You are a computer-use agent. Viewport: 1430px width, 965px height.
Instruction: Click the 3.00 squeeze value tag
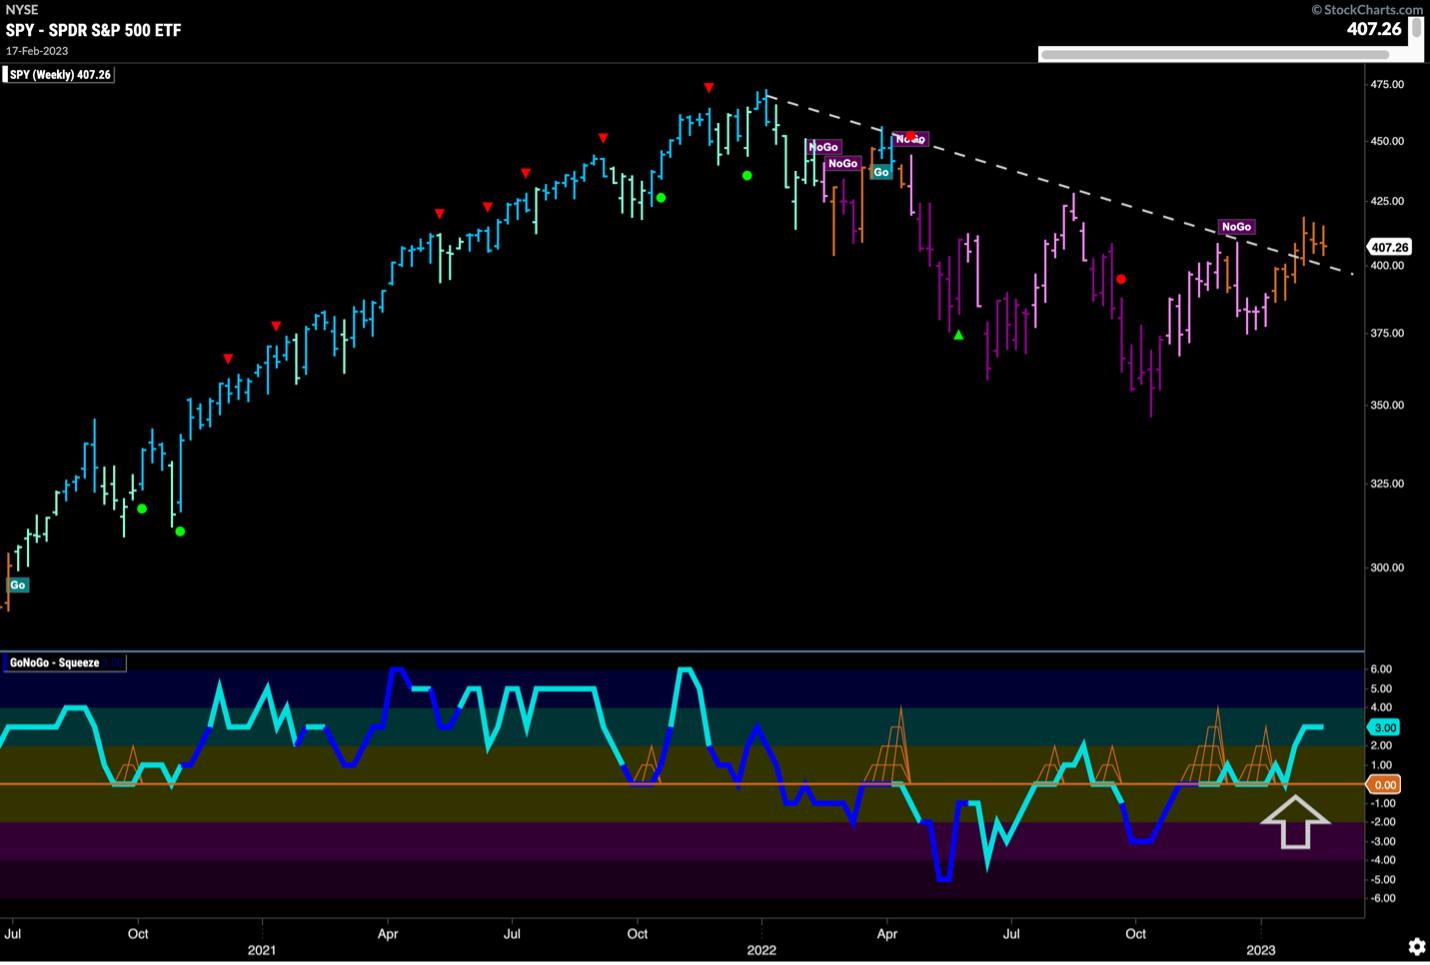tap(1385, 728)
